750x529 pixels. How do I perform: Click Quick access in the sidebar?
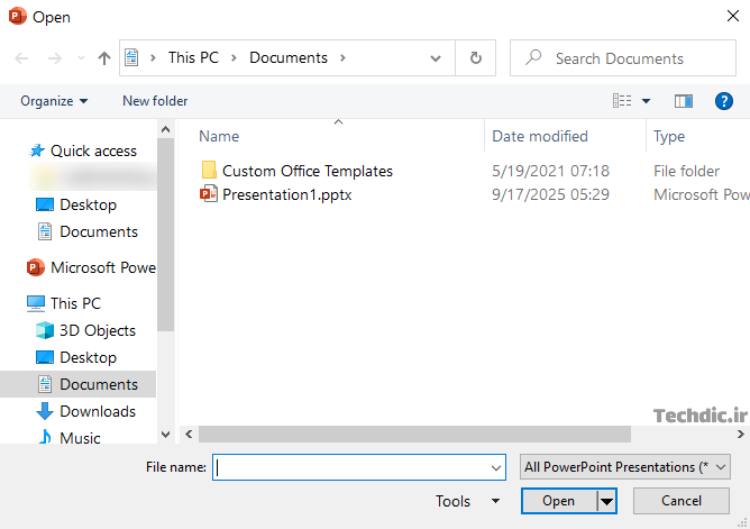point(93,151)
